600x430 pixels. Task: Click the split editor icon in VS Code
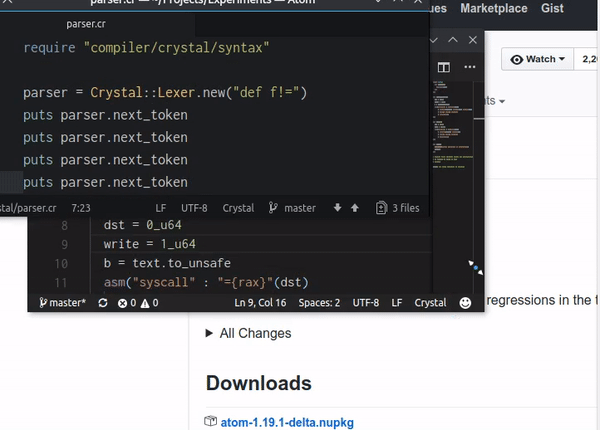443,67
